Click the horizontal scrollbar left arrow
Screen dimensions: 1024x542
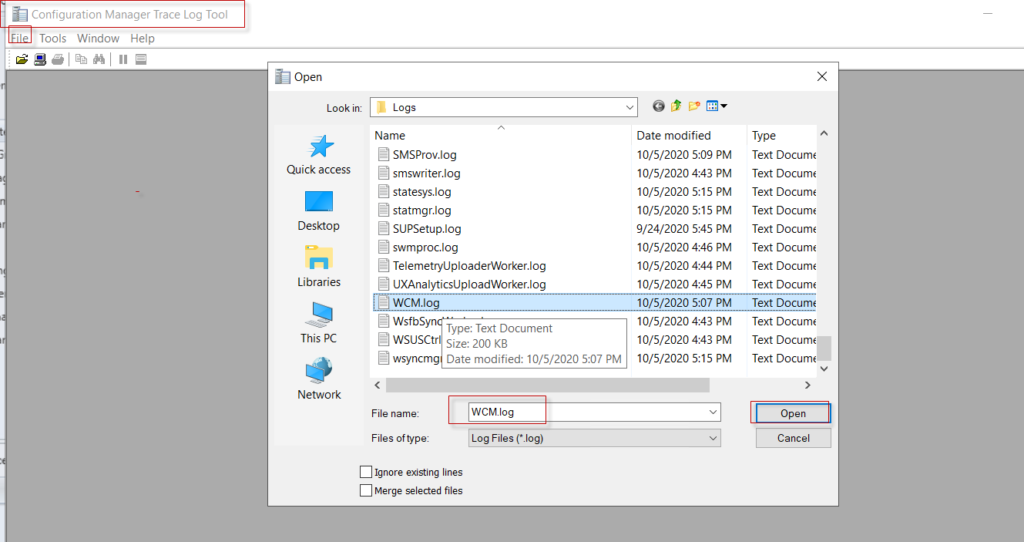(x=377, y=385)
